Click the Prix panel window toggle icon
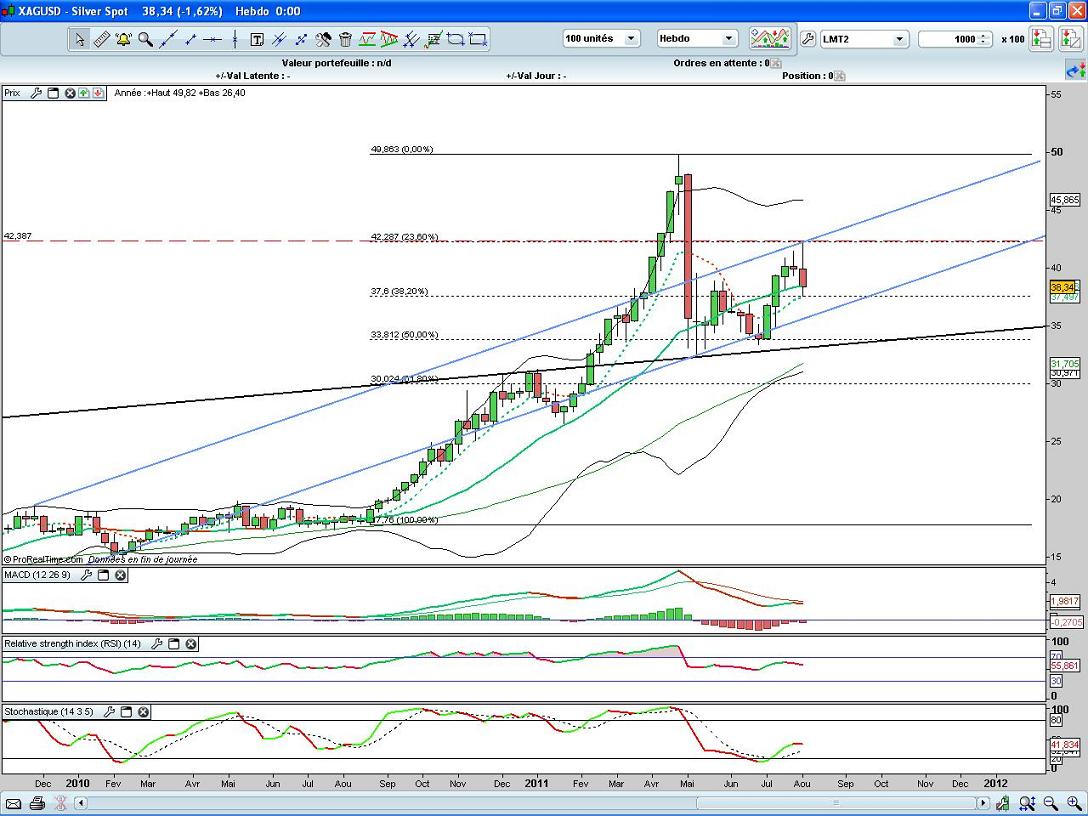This screenshot has height=816, width=1088. (53, 93)
